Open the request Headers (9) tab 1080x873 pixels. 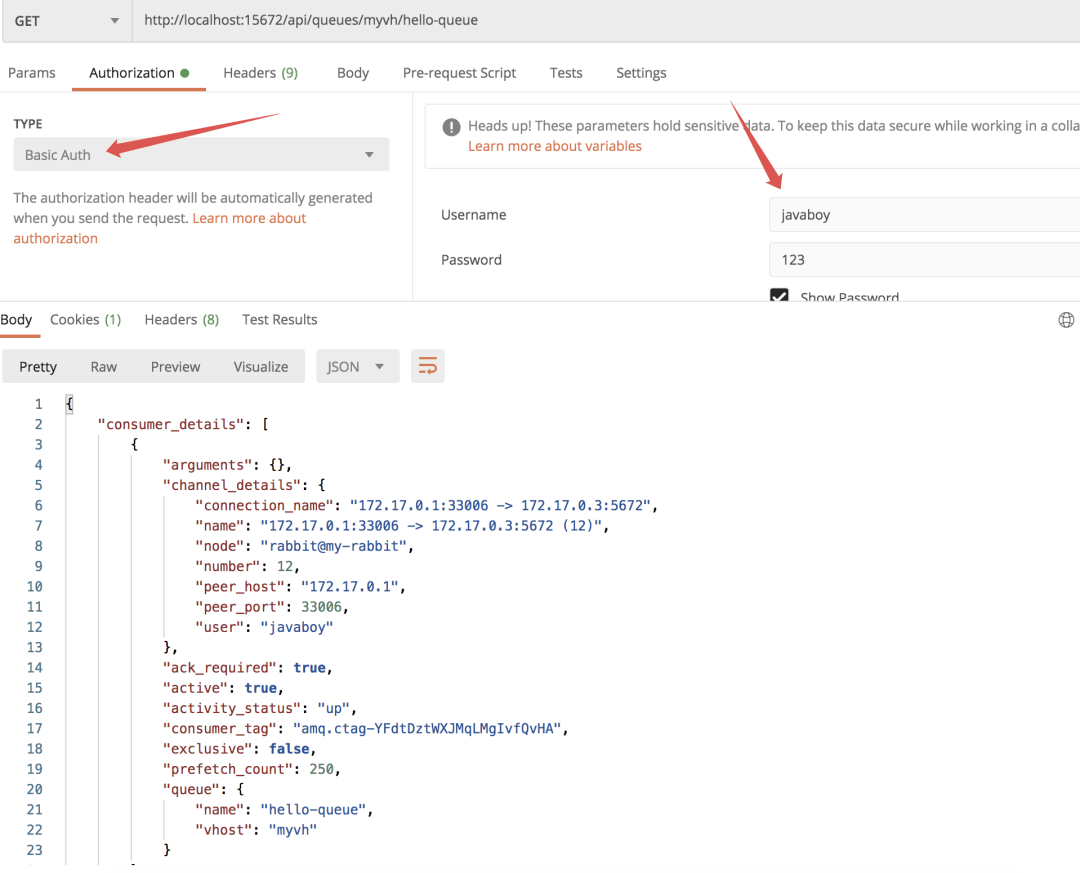(260, 73)
